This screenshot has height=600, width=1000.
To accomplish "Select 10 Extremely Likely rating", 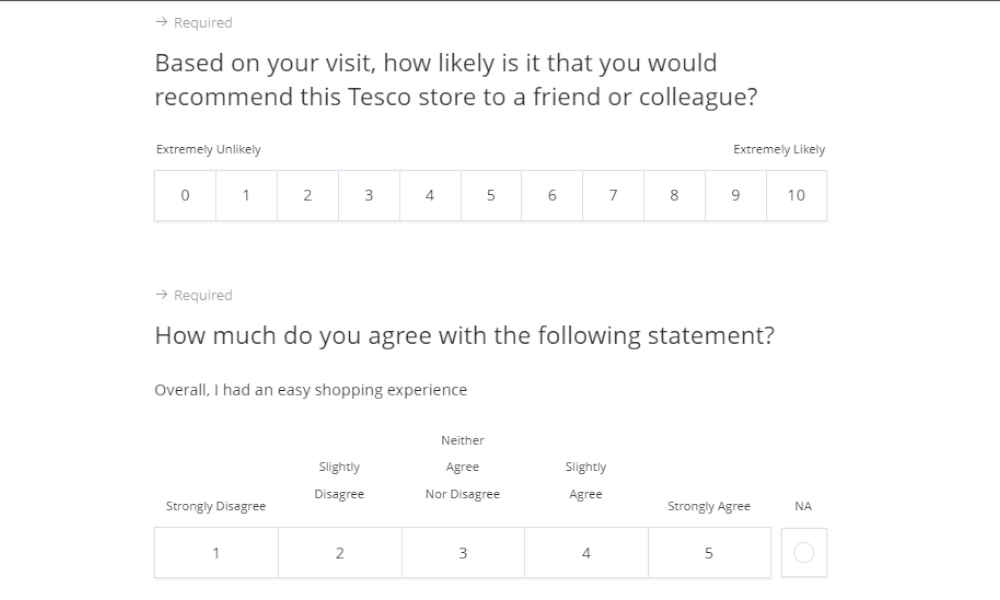I will pyautogui.click(x=797, y=196).
